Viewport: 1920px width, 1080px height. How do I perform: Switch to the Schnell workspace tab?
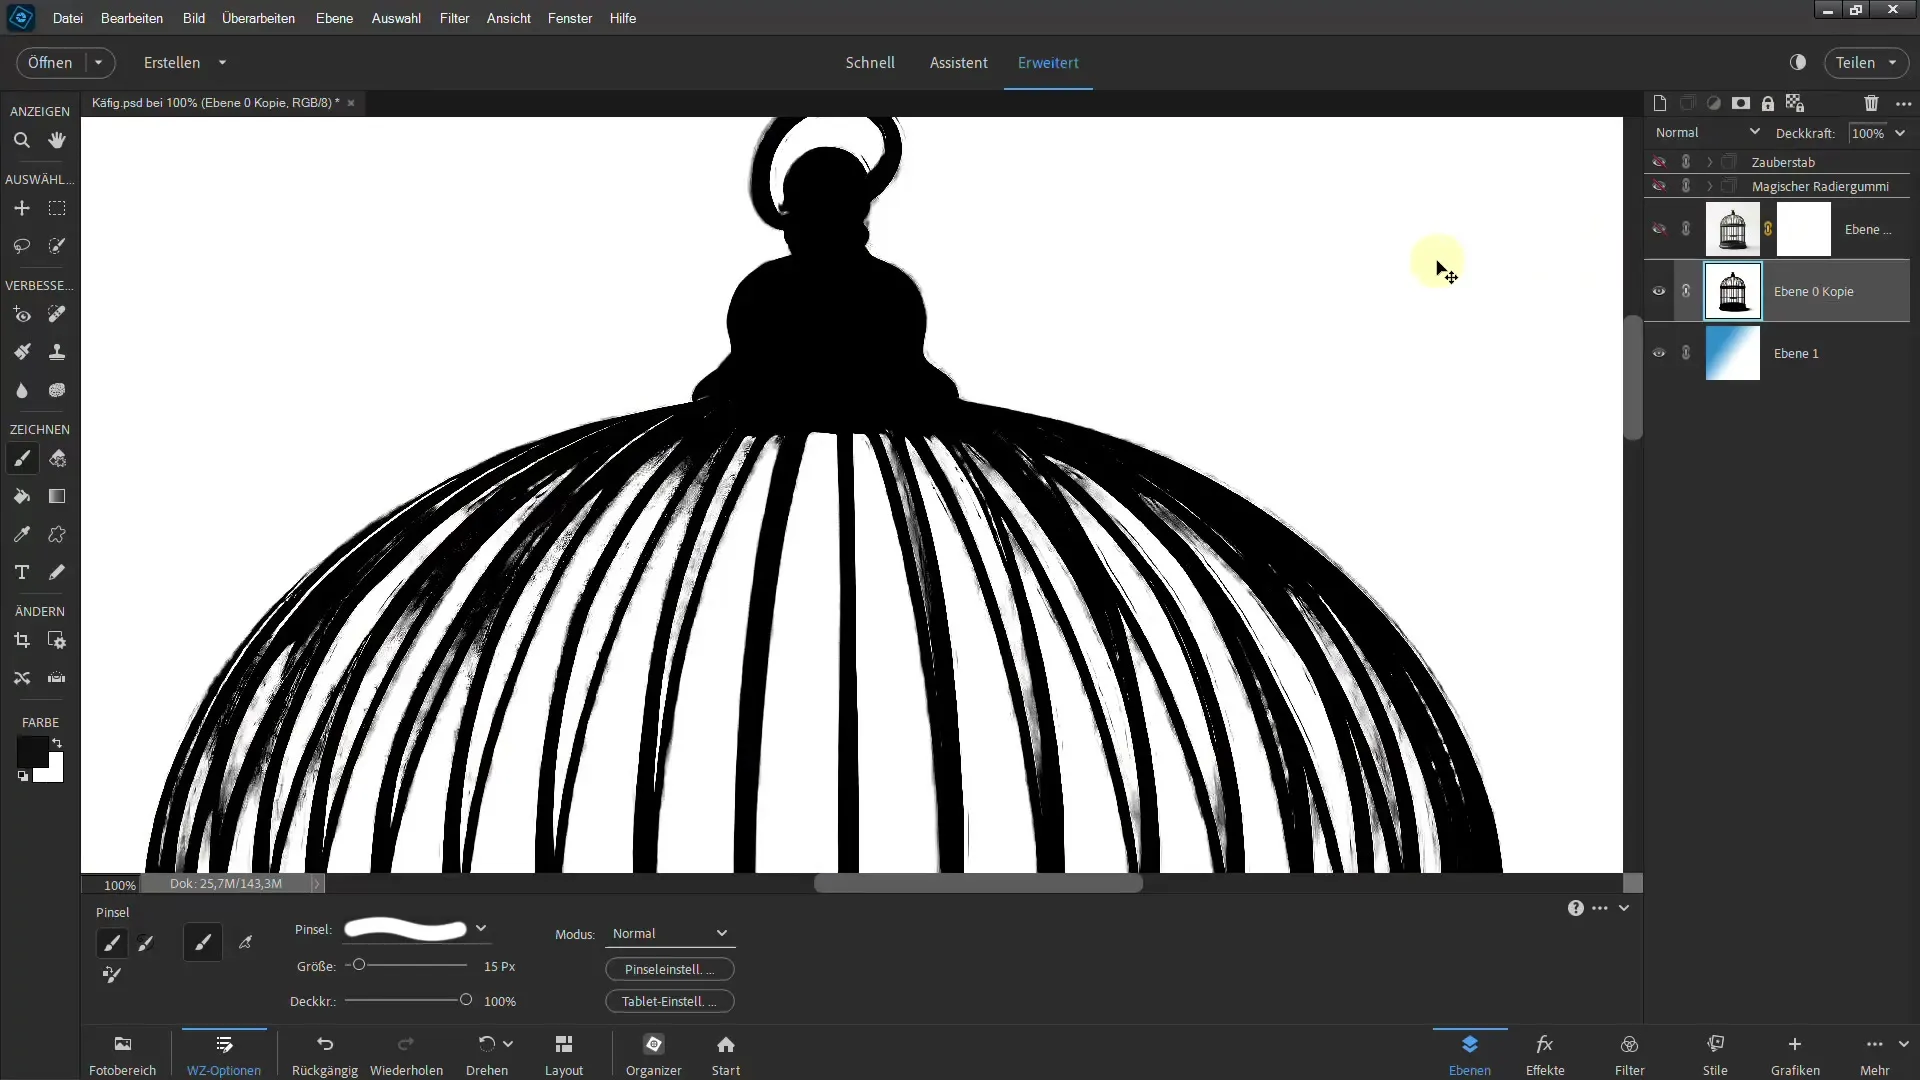point(869,62)
